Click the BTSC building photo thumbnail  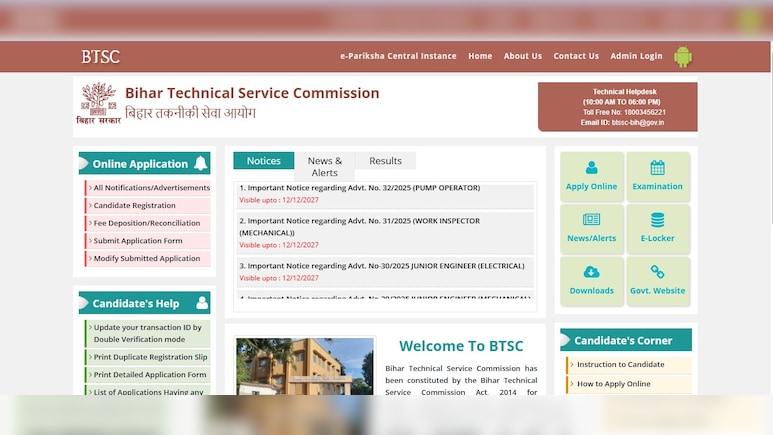click(305, 366)
